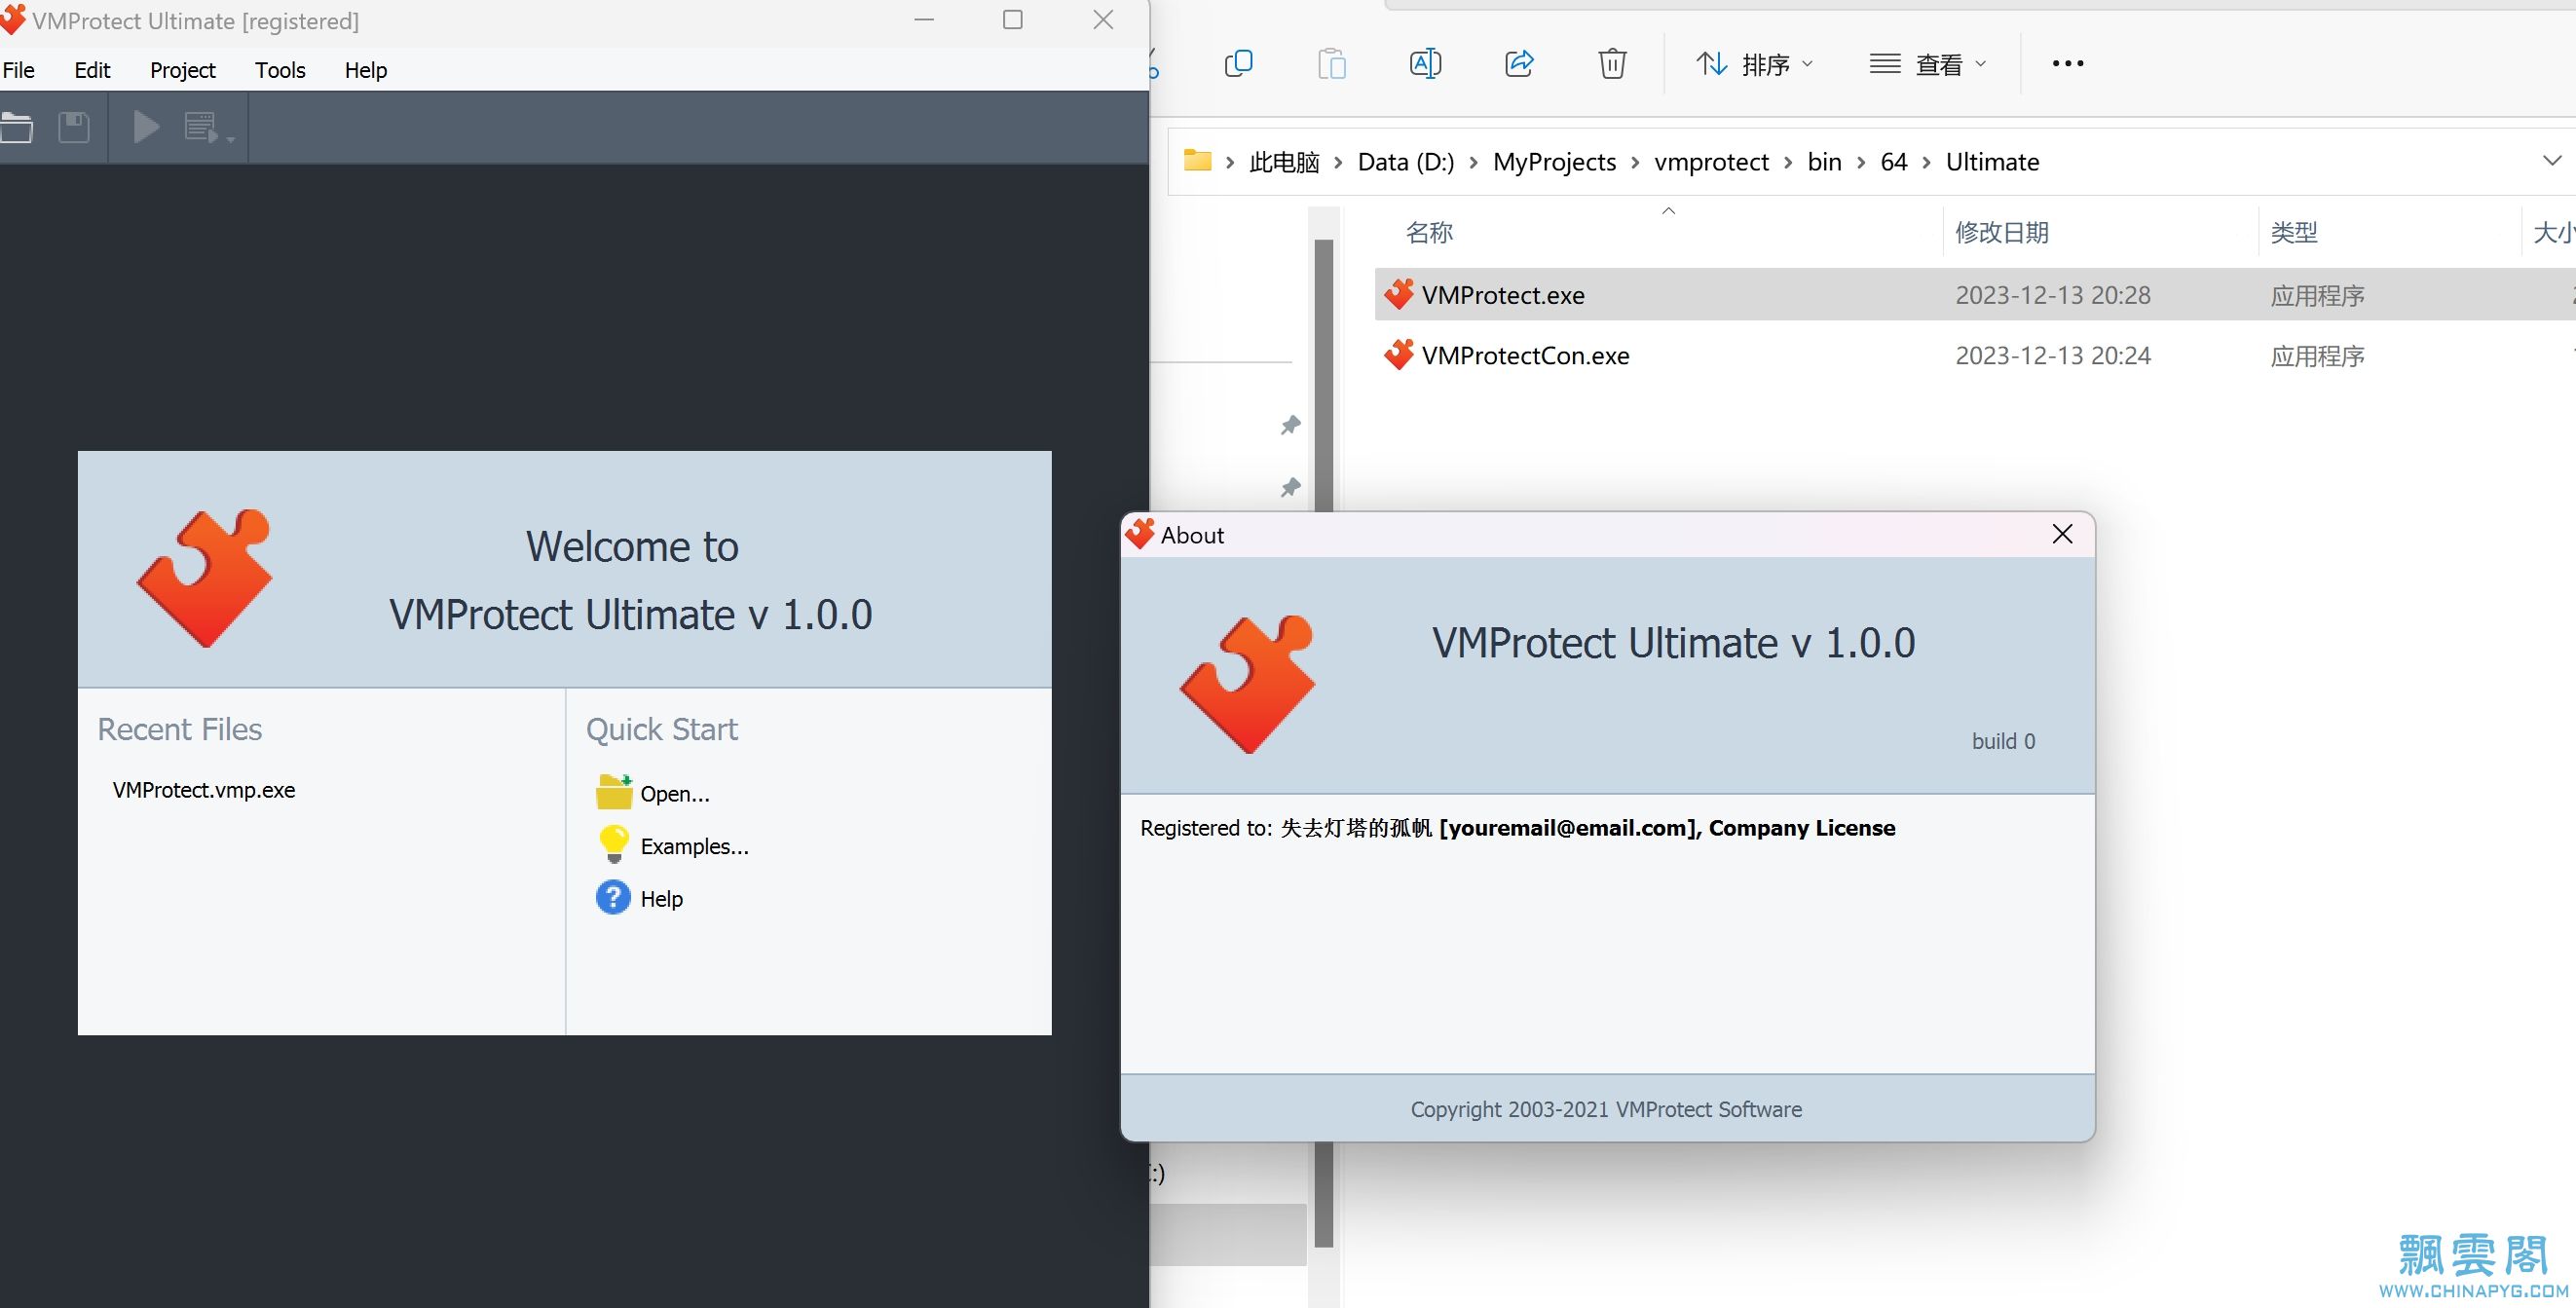Click the blue question mark Help icon

(613, 897)
